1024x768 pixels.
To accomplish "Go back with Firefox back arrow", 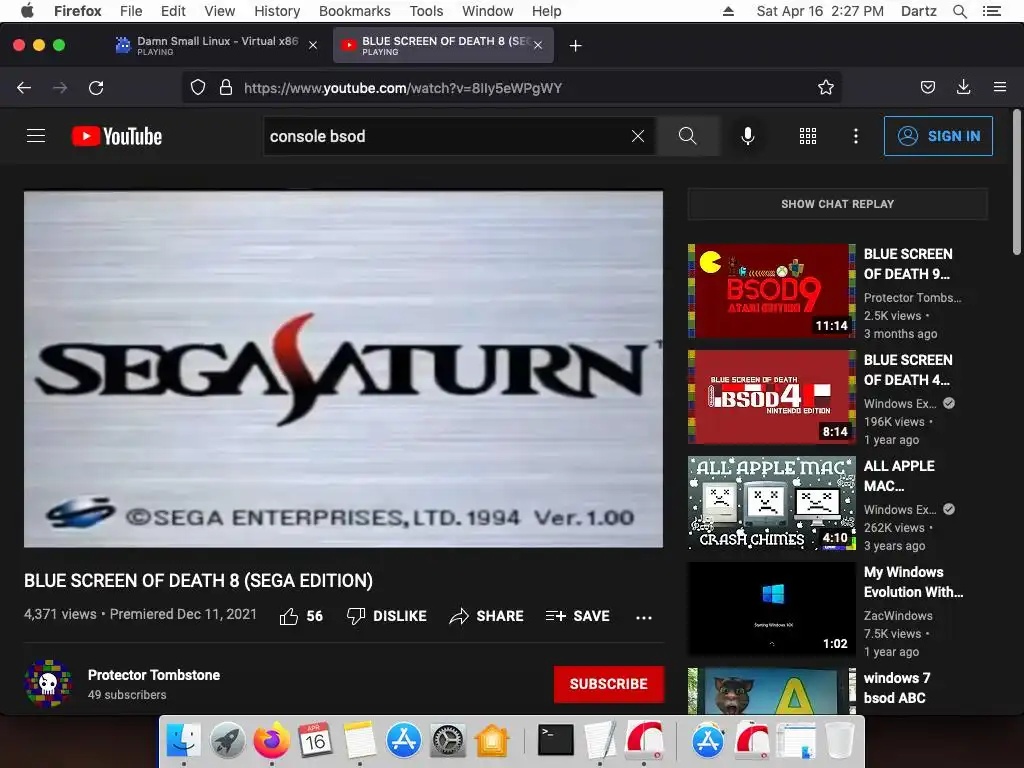I will tap(24, 88).
